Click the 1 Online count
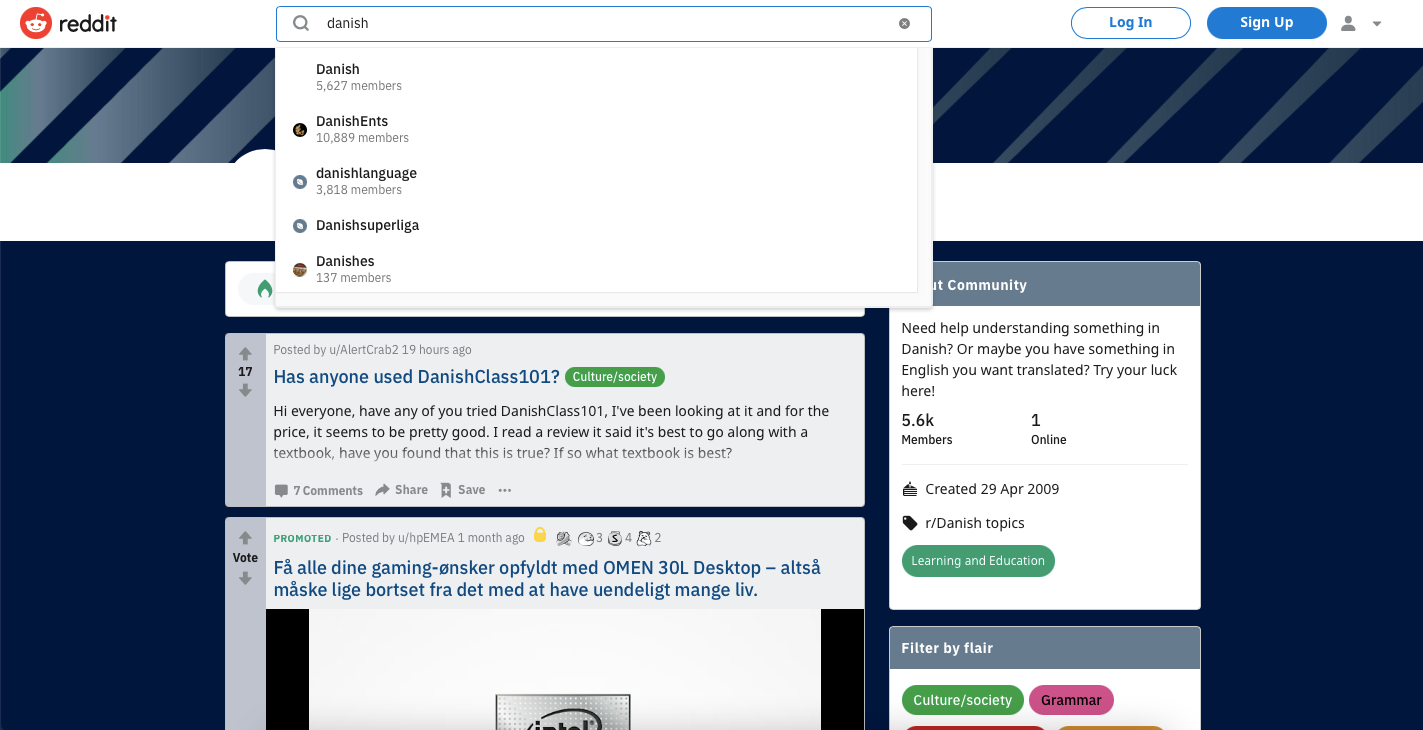Screen dimensions: 1423x730 pos(1049,428)
